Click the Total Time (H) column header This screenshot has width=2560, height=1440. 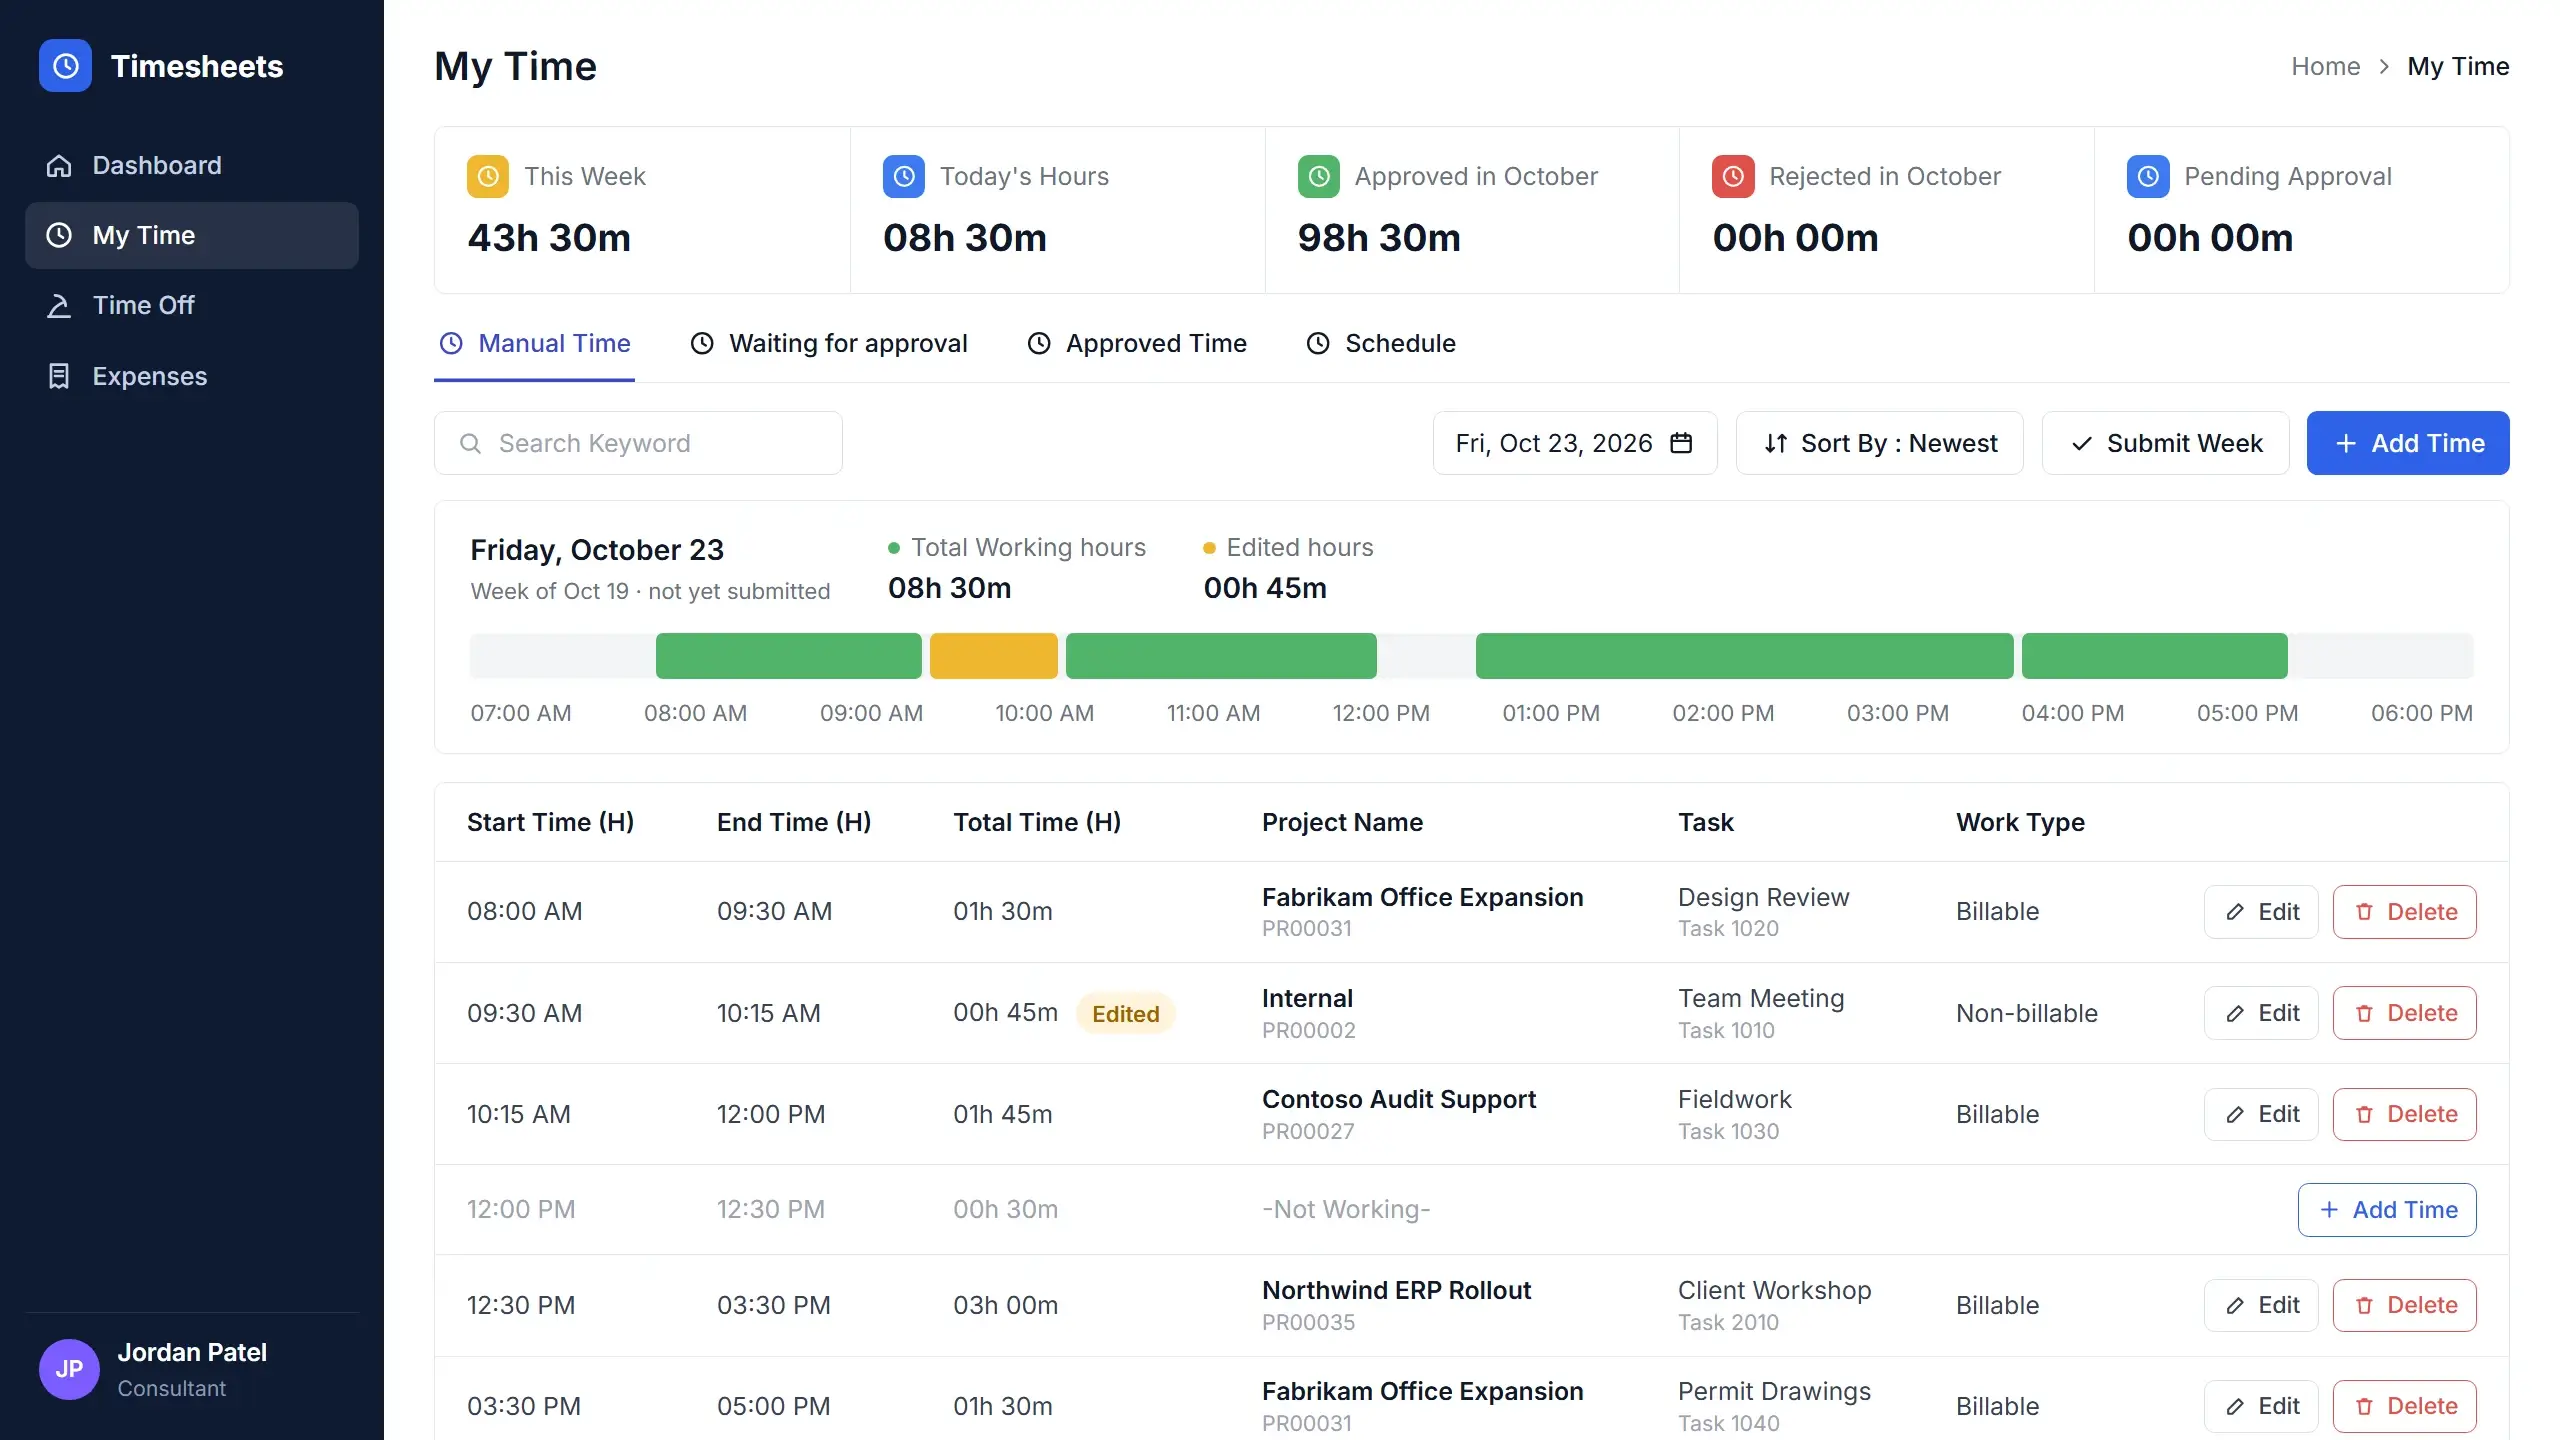[x=1037, y=823]
